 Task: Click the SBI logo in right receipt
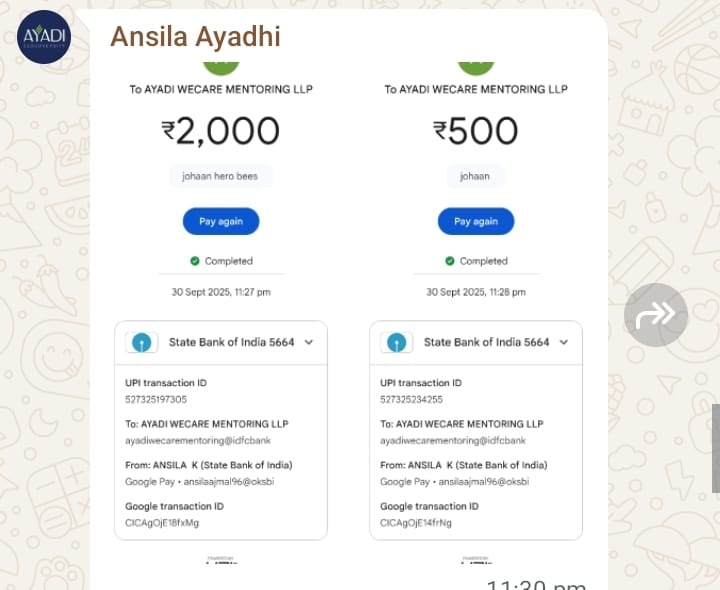pos(397,342)
